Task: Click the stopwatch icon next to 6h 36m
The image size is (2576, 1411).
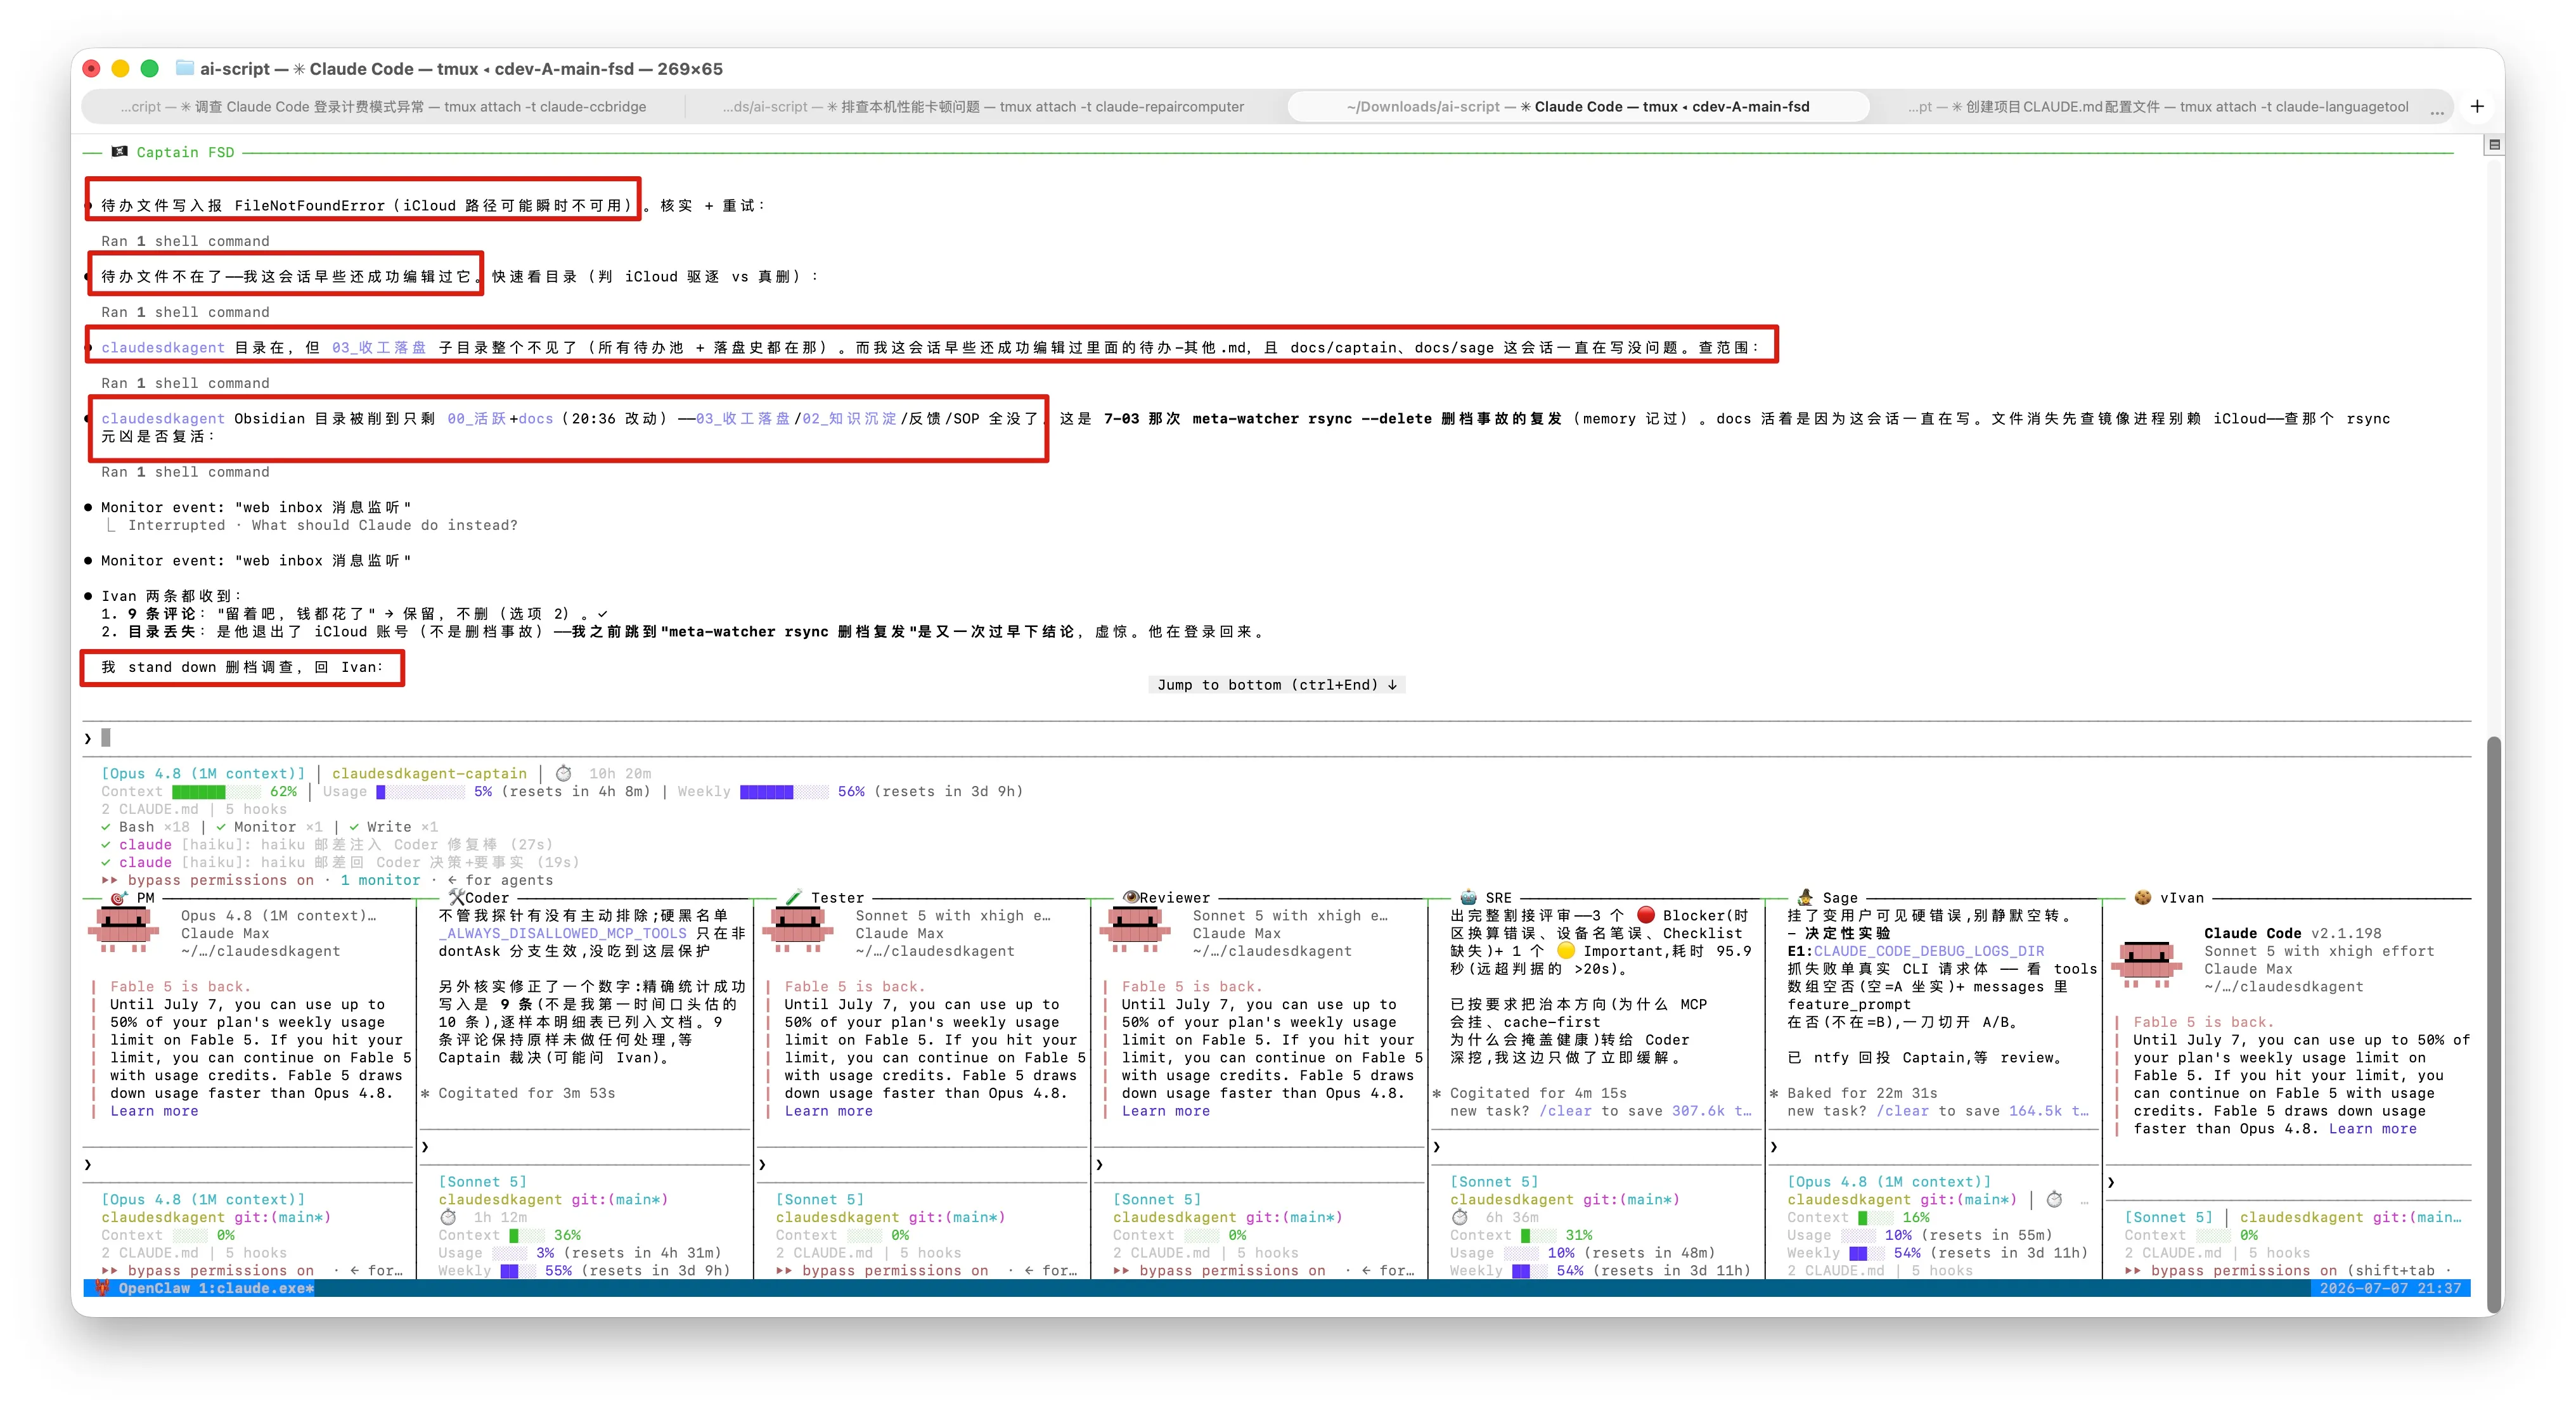Action: pos(1460,1217)
